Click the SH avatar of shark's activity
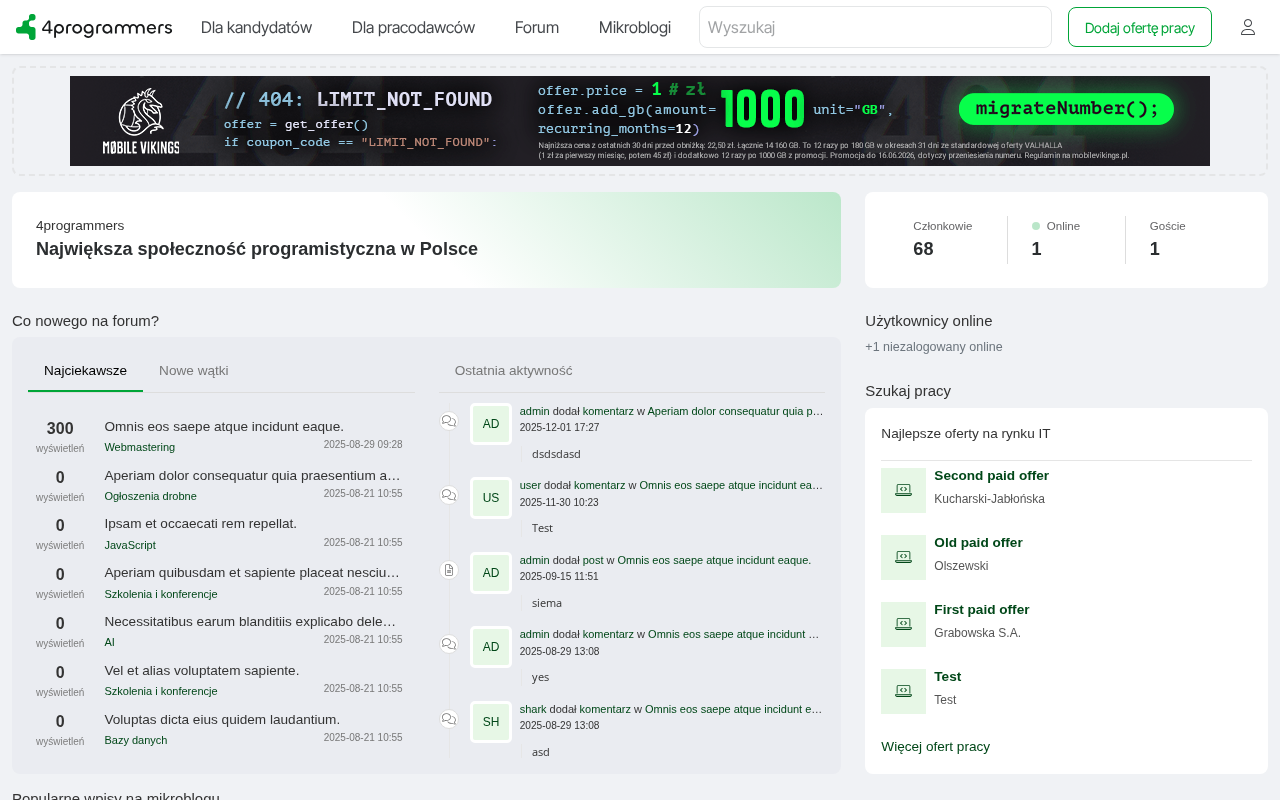Image resolution: width=1280 pixels, height=800 pixels. click(x=491, y=722)
